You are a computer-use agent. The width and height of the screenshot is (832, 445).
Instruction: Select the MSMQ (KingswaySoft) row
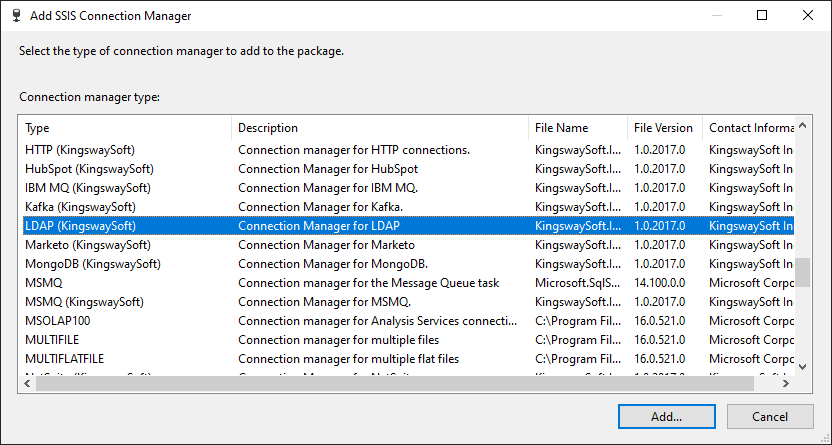coord(408,302)
